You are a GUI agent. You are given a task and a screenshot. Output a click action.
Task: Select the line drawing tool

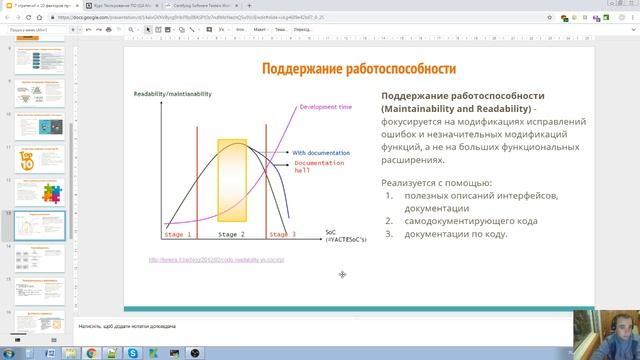click(192, 30)
